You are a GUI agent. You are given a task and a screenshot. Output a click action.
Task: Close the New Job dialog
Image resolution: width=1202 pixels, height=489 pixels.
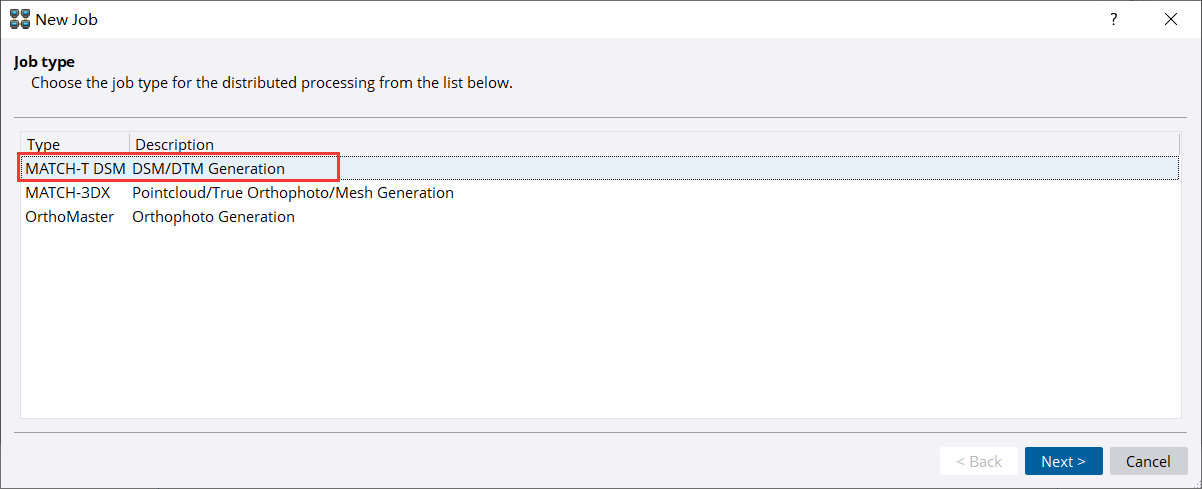1170,19
